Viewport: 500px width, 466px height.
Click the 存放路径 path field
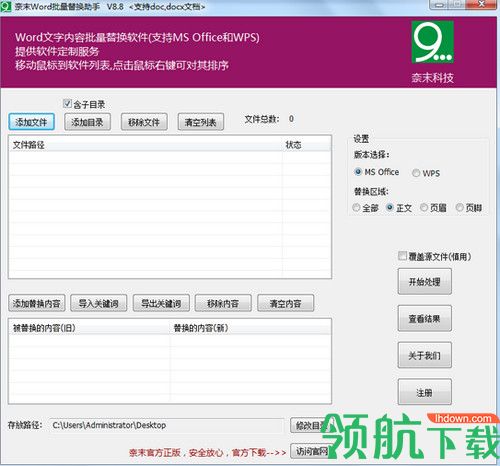[x=167, y=425]
